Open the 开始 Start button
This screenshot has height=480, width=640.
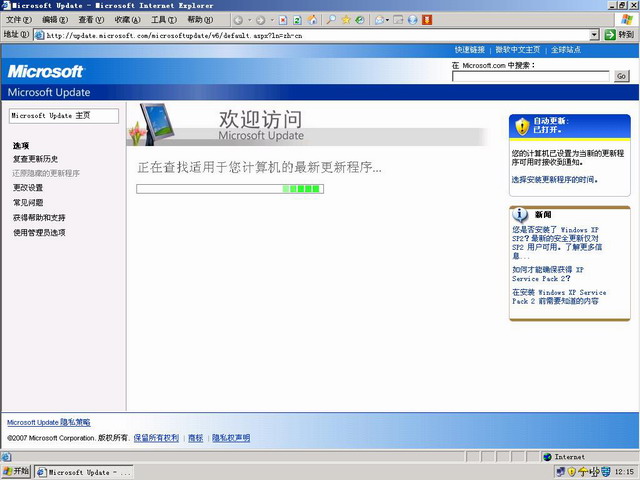point(16,471)
